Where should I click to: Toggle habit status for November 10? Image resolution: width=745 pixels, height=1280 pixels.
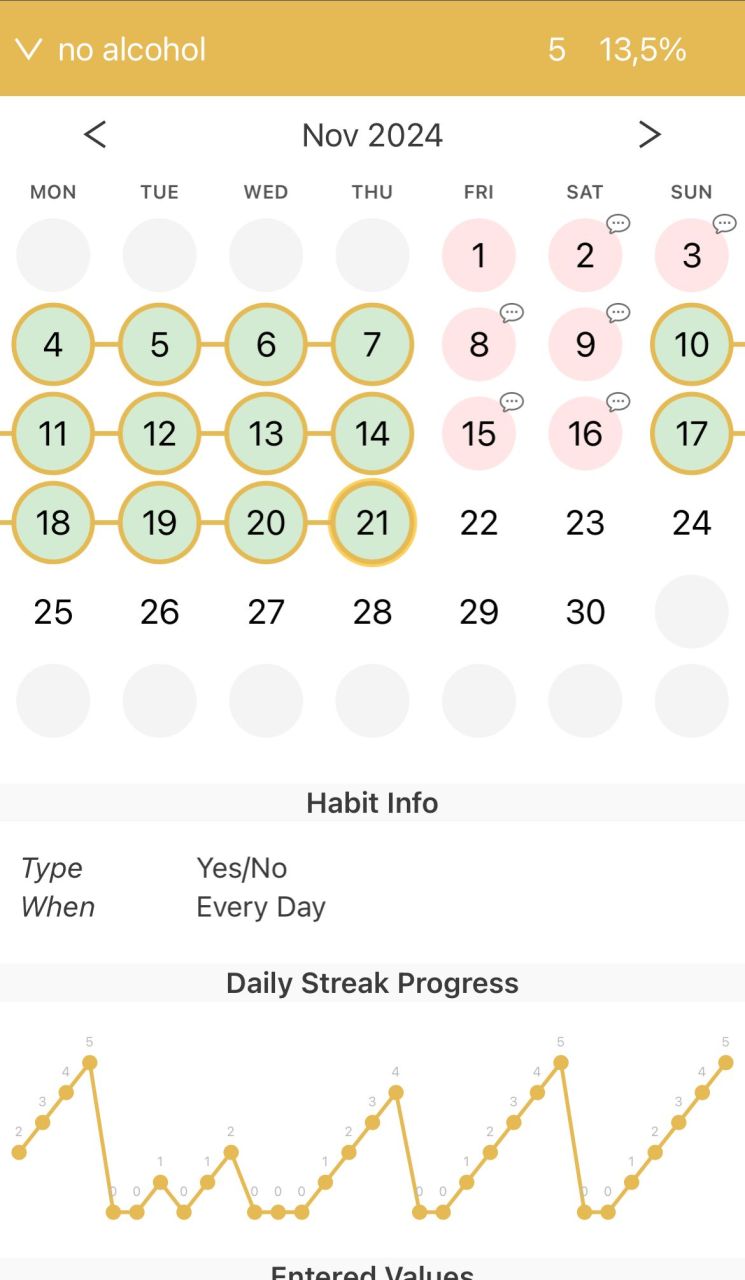coord(691,344)
